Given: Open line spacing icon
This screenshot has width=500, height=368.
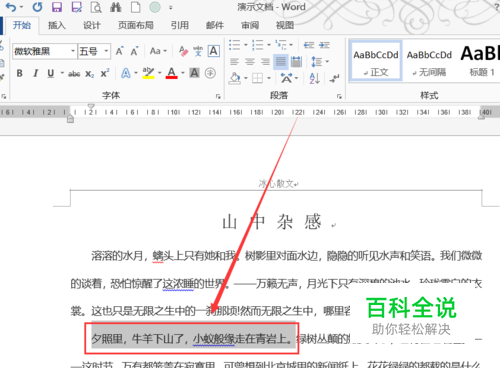Looking at the screenshot, I should click(x=316, y=61).
